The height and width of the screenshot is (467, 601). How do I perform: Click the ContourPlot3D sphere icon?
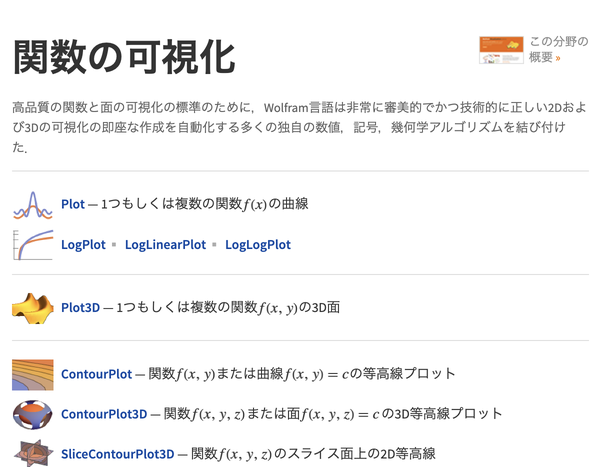pos(32,413)
